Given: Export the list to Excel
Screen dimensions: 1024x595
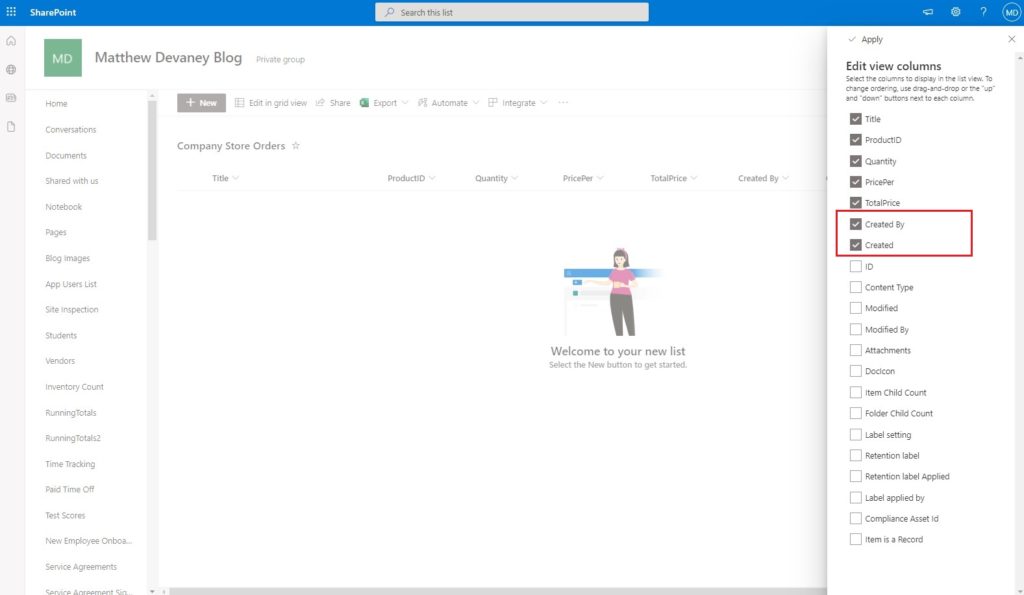Looking at the screenshot, I should point(380,102).
